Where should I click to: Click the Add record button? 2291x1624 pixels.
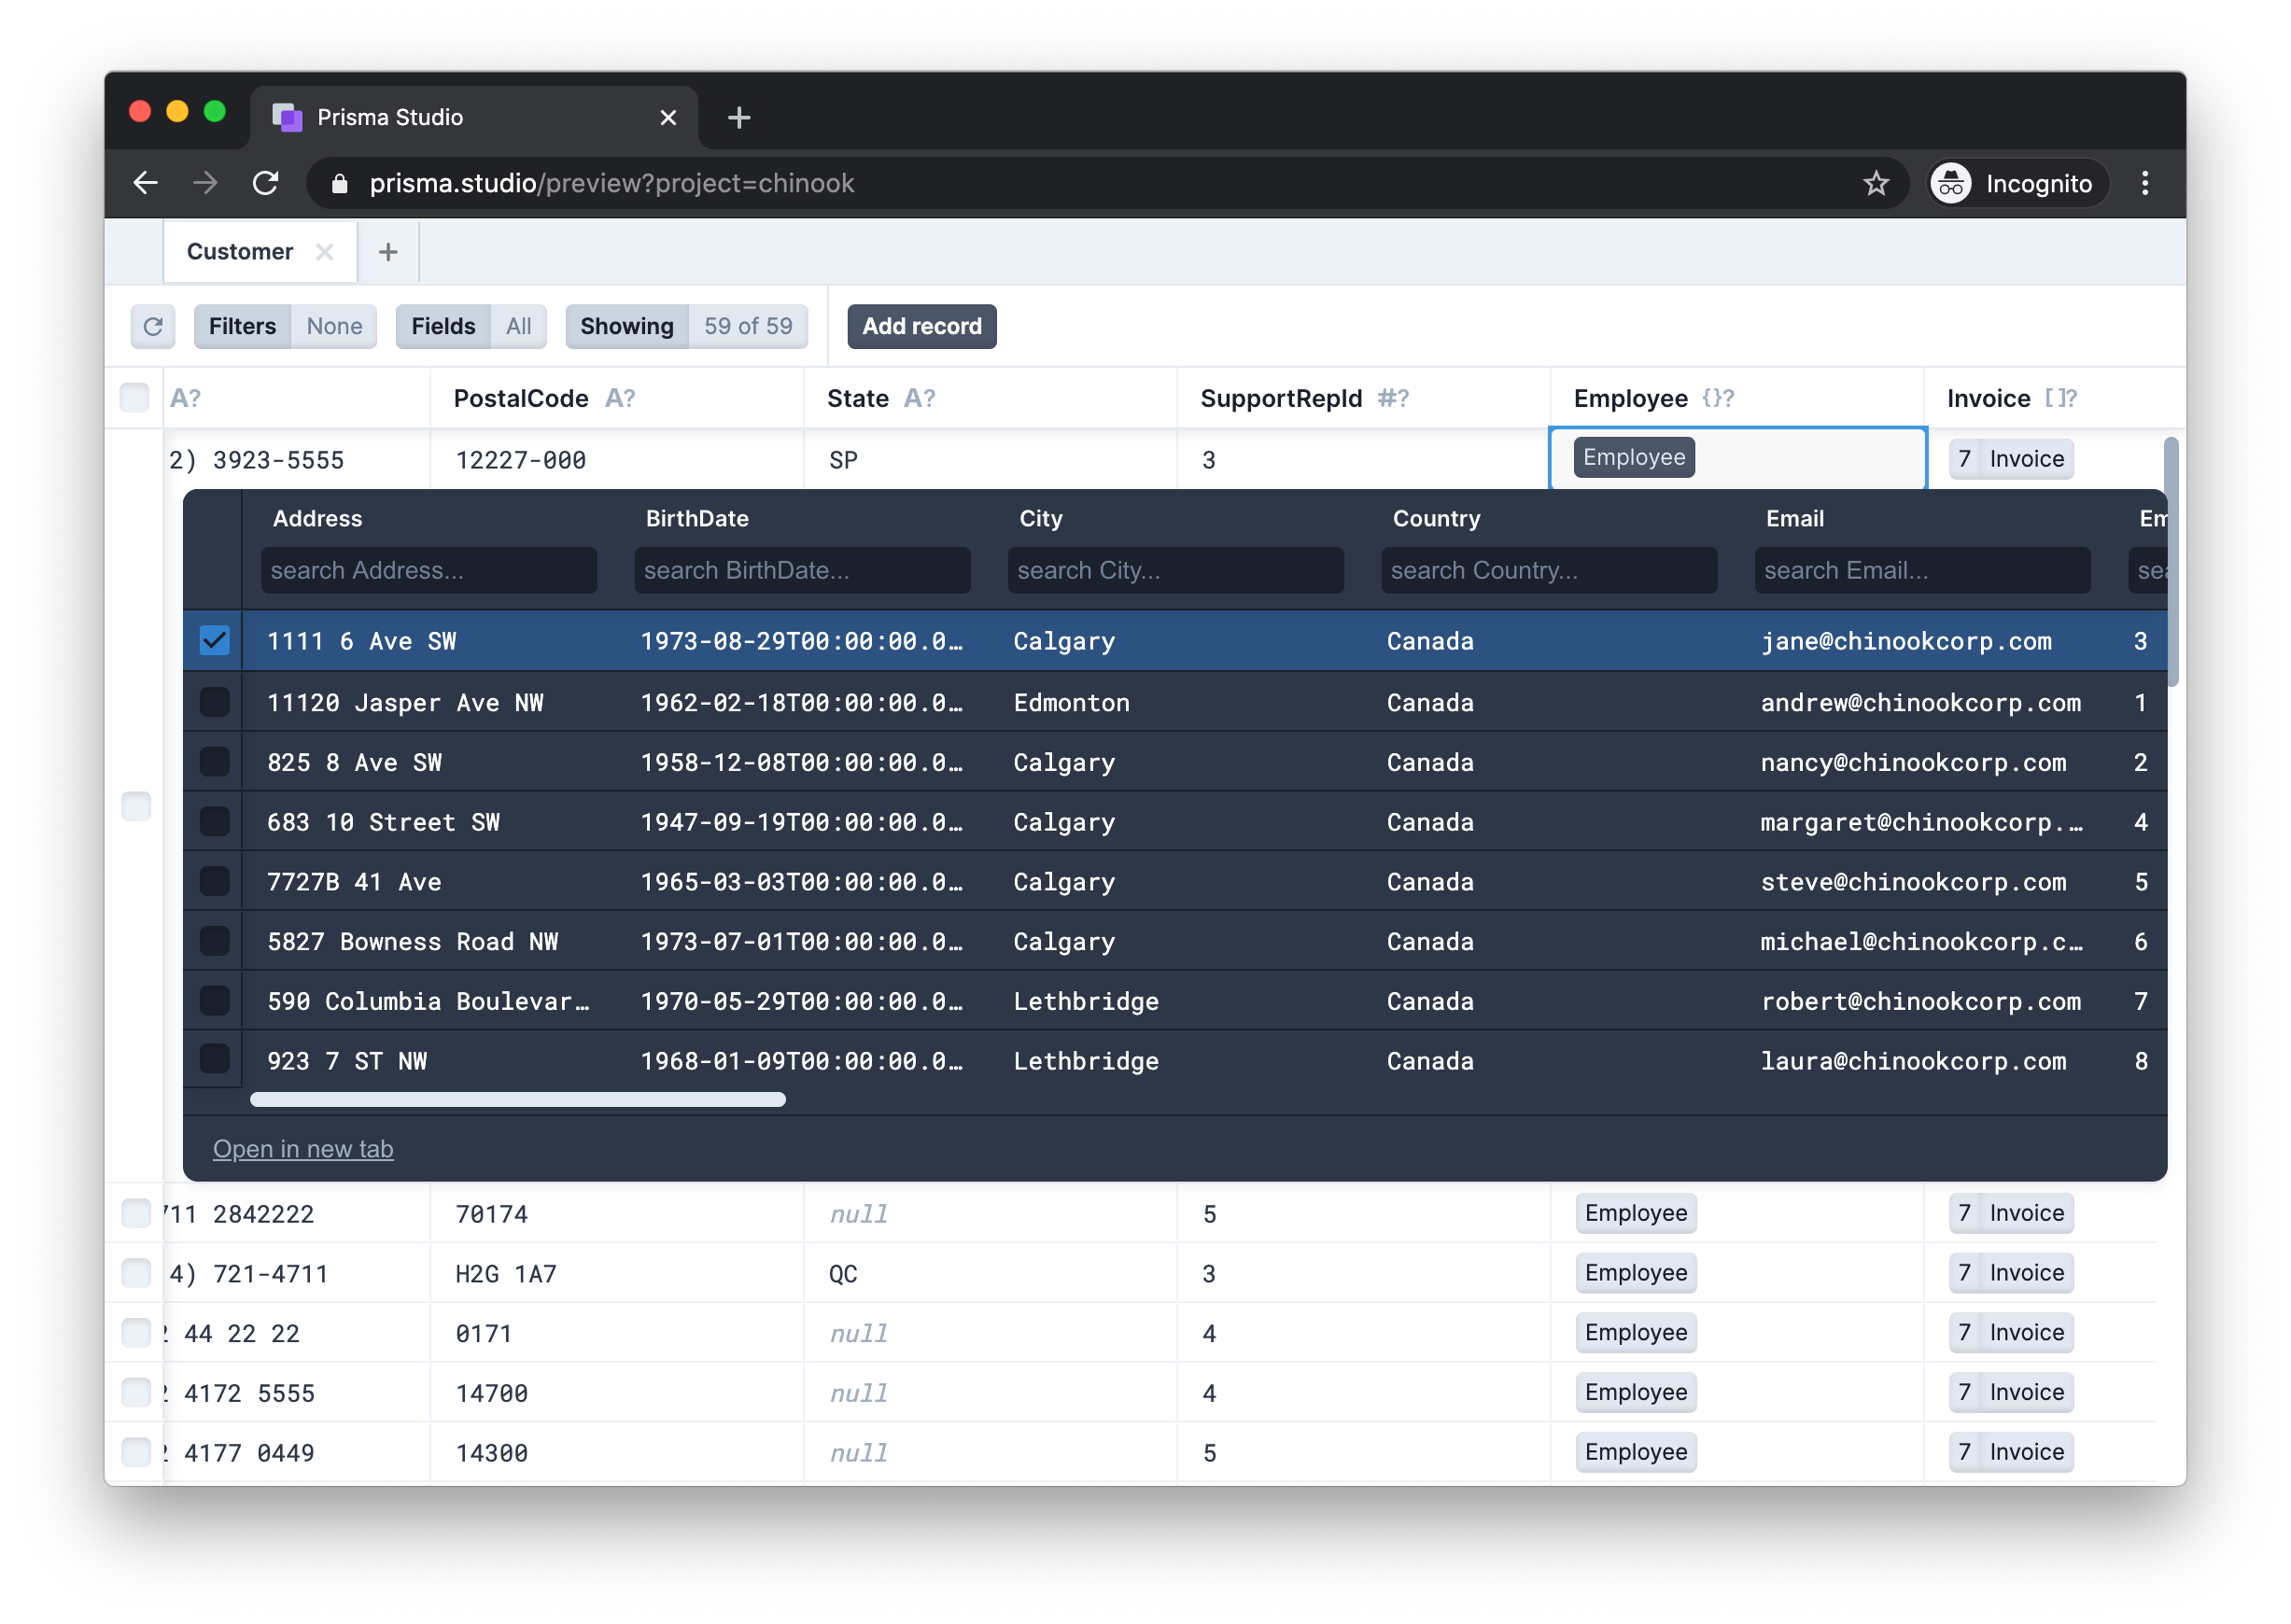pos(921,326)
